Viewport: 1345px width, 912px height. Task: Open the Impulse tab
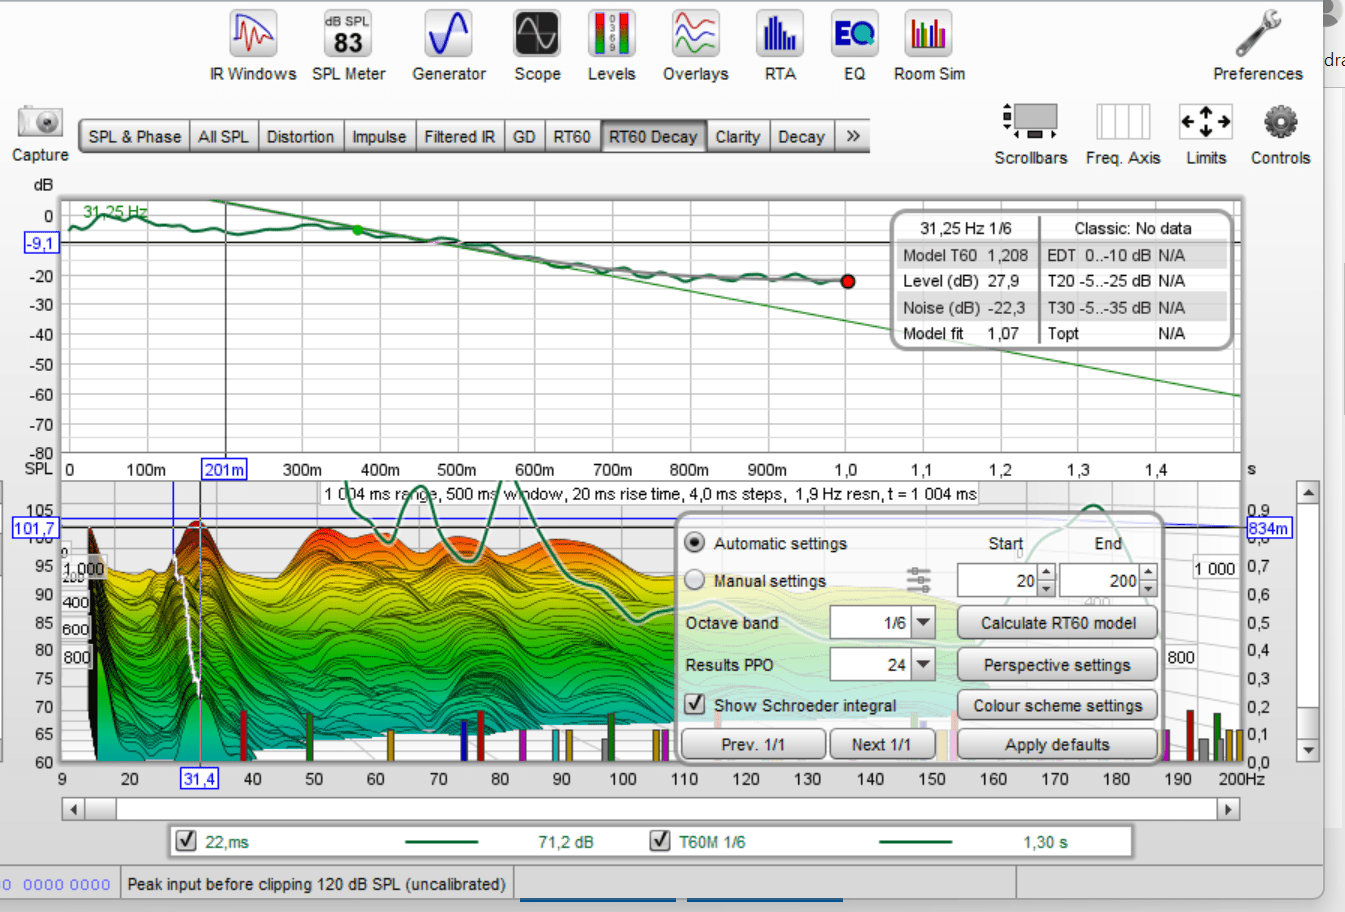(x=379, y=137)
